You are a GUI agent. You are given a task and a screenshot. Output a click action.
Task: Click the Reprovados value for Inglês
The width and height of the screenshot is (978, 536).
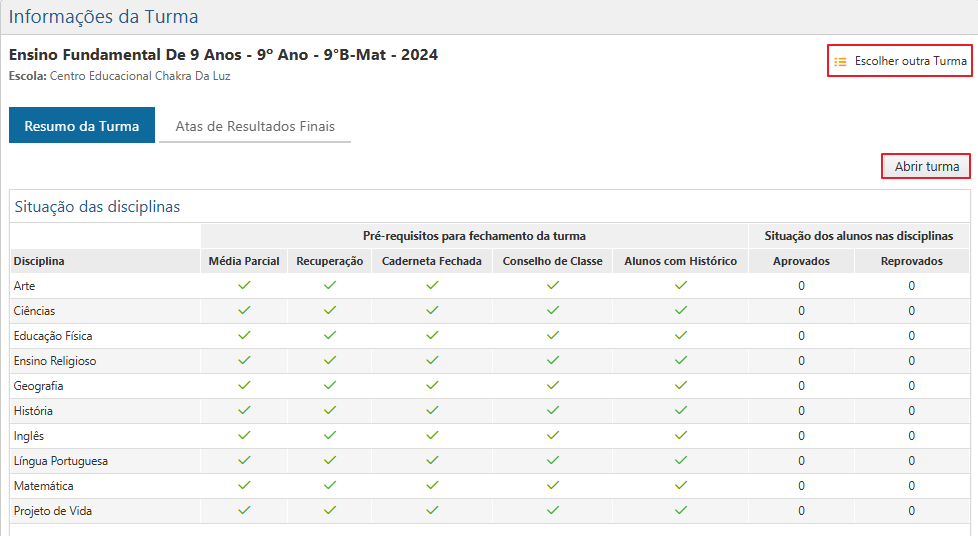pyautogui.click(x=912, y=436)
